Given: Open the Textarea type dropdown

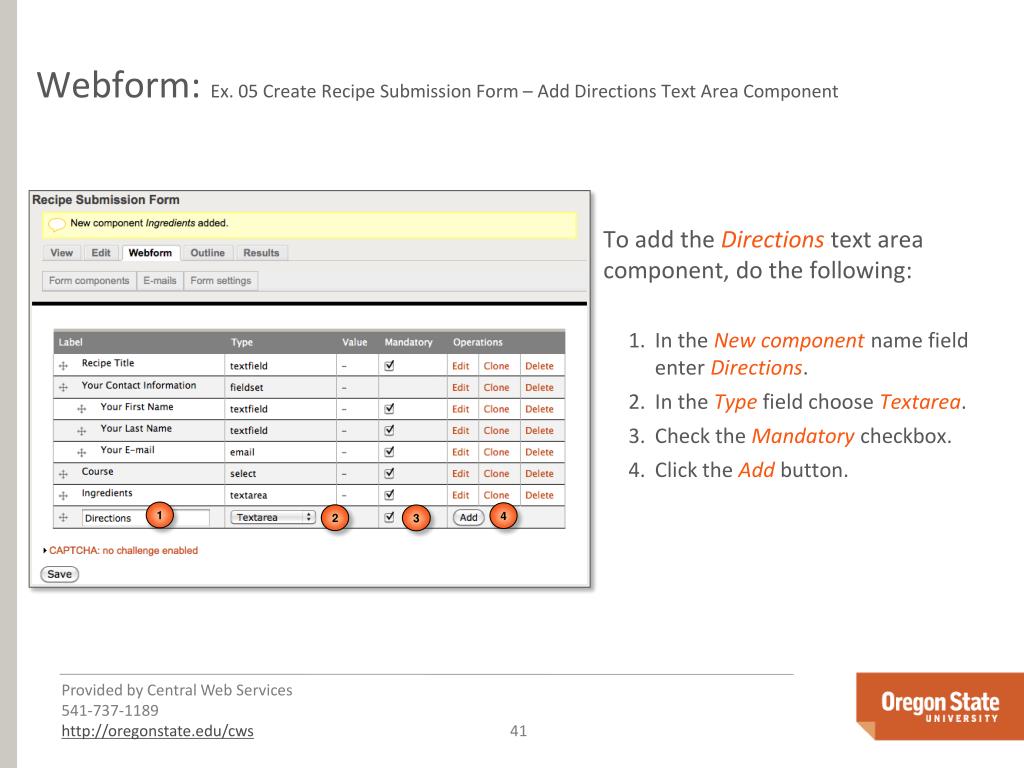Looking at the screenshot, I should coord(273,518).
